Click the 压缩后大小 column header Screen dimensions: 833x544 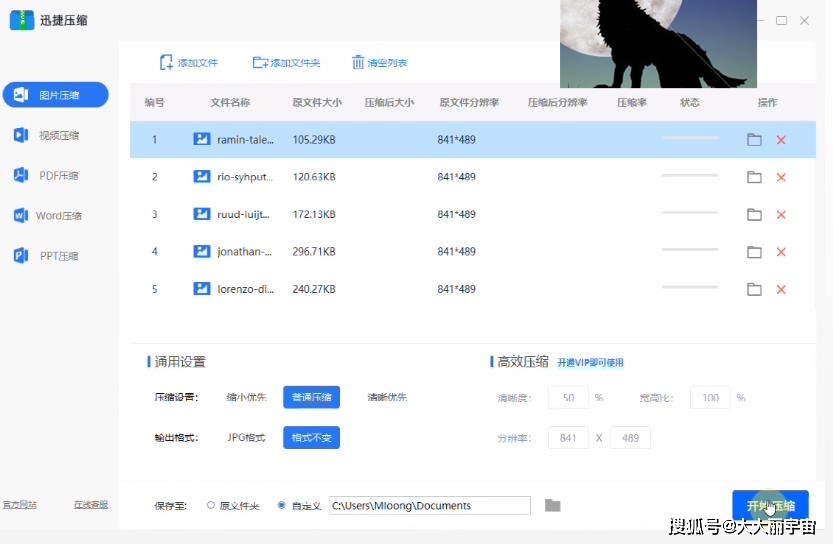pyautogui.click(x=389, y=102)
